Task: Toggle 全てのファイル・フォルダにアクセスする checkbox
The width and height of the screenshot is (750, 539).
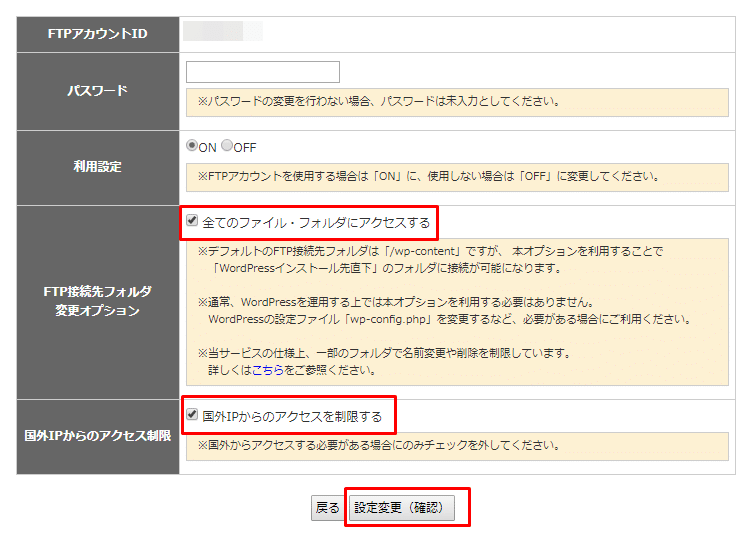Action: 192,220
